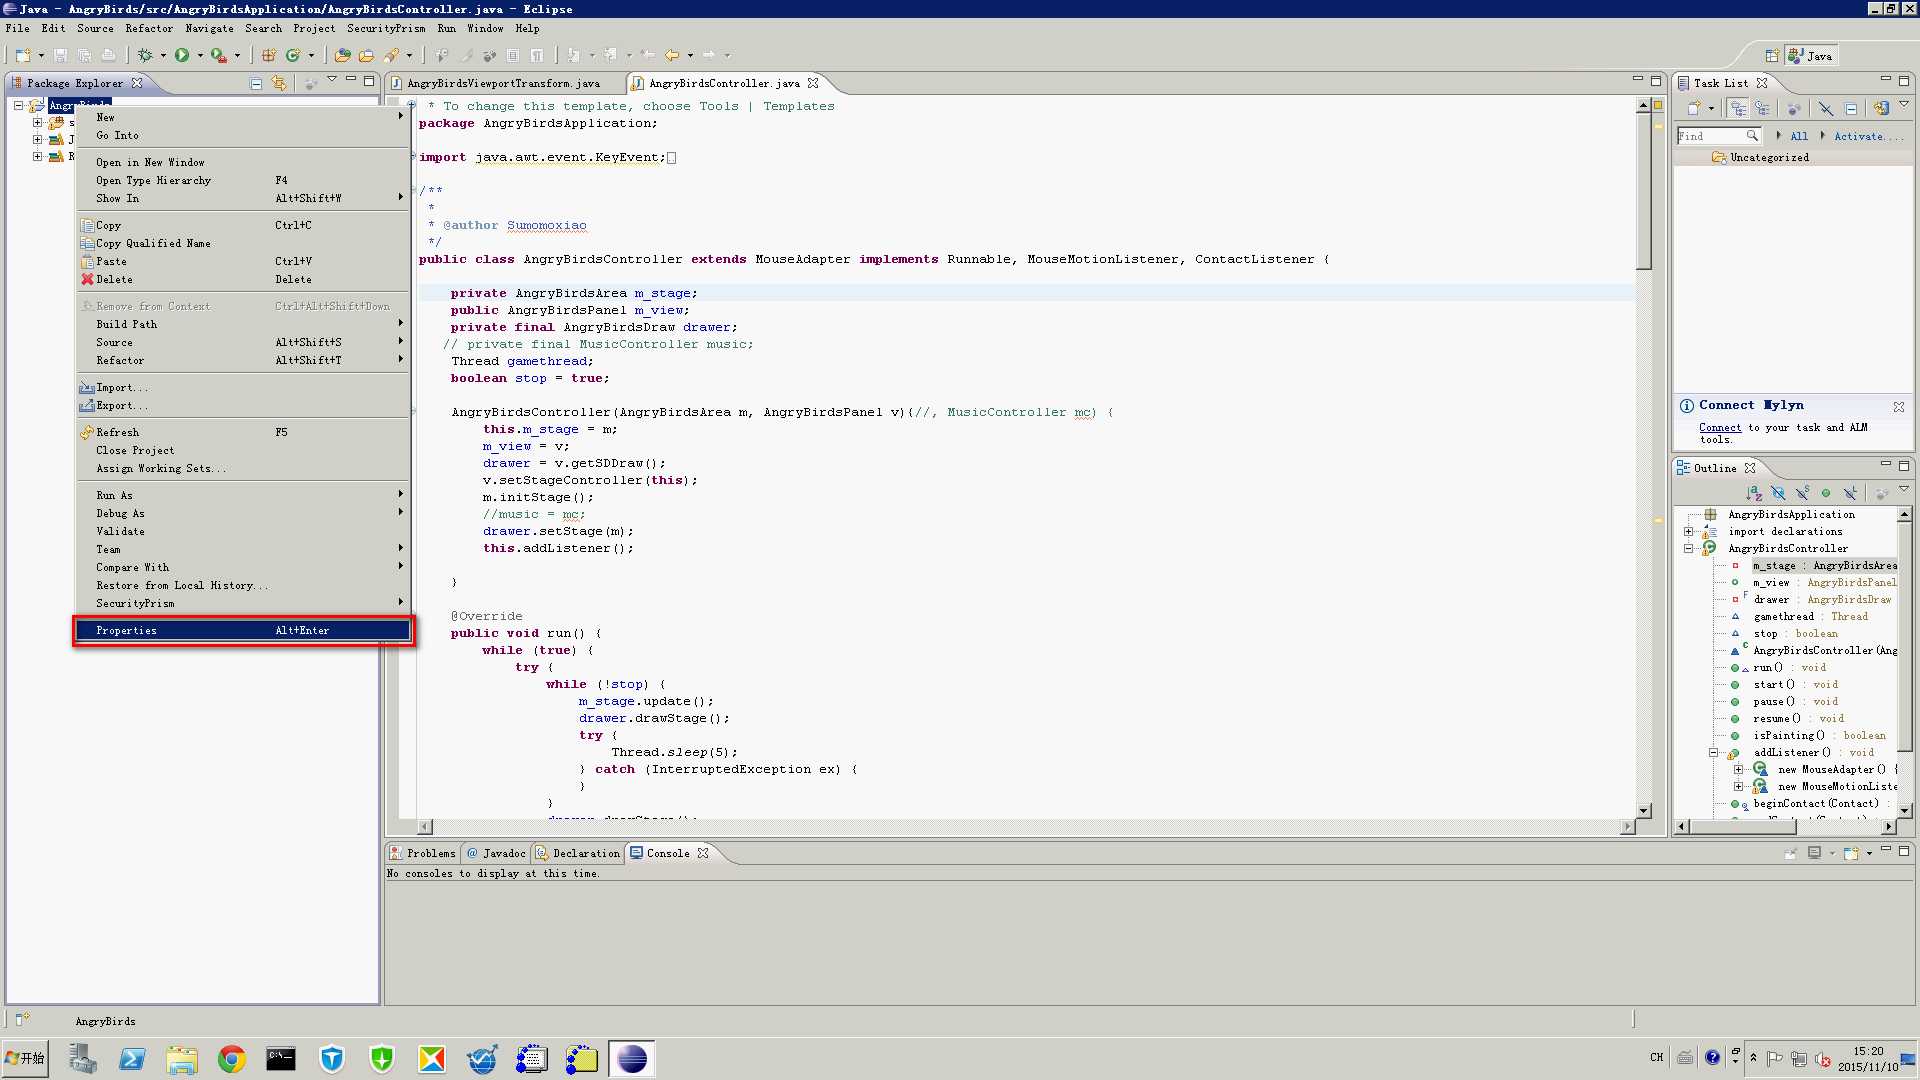Click Collapse All icon in Task List
This screenshot has width=1920, height=1080.
coord(1851,108)
